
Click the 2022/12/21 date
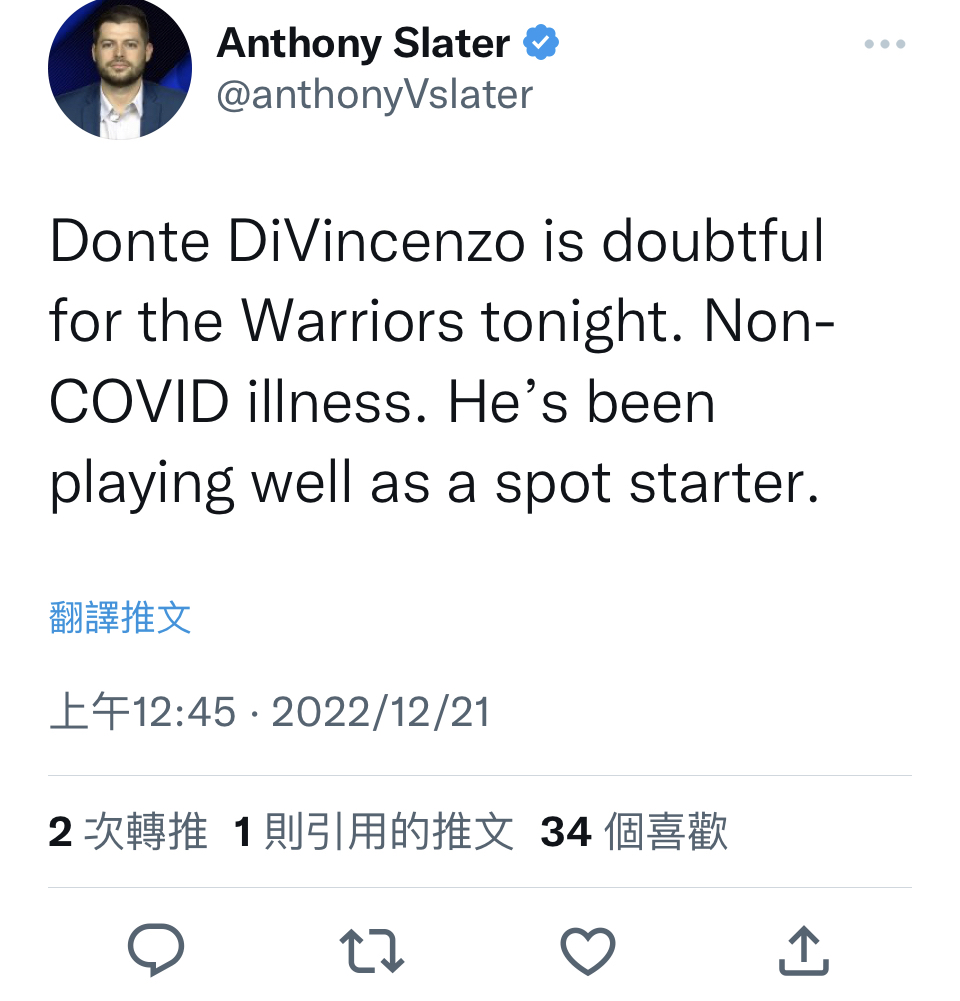pos(381,712)
